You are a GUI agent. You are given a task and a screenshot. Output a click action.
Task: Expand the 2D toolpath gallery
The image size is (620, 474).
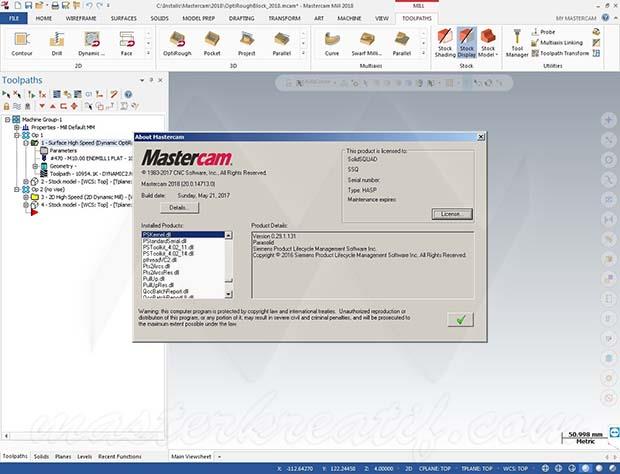pyautogui.click(x=148, y=53)
